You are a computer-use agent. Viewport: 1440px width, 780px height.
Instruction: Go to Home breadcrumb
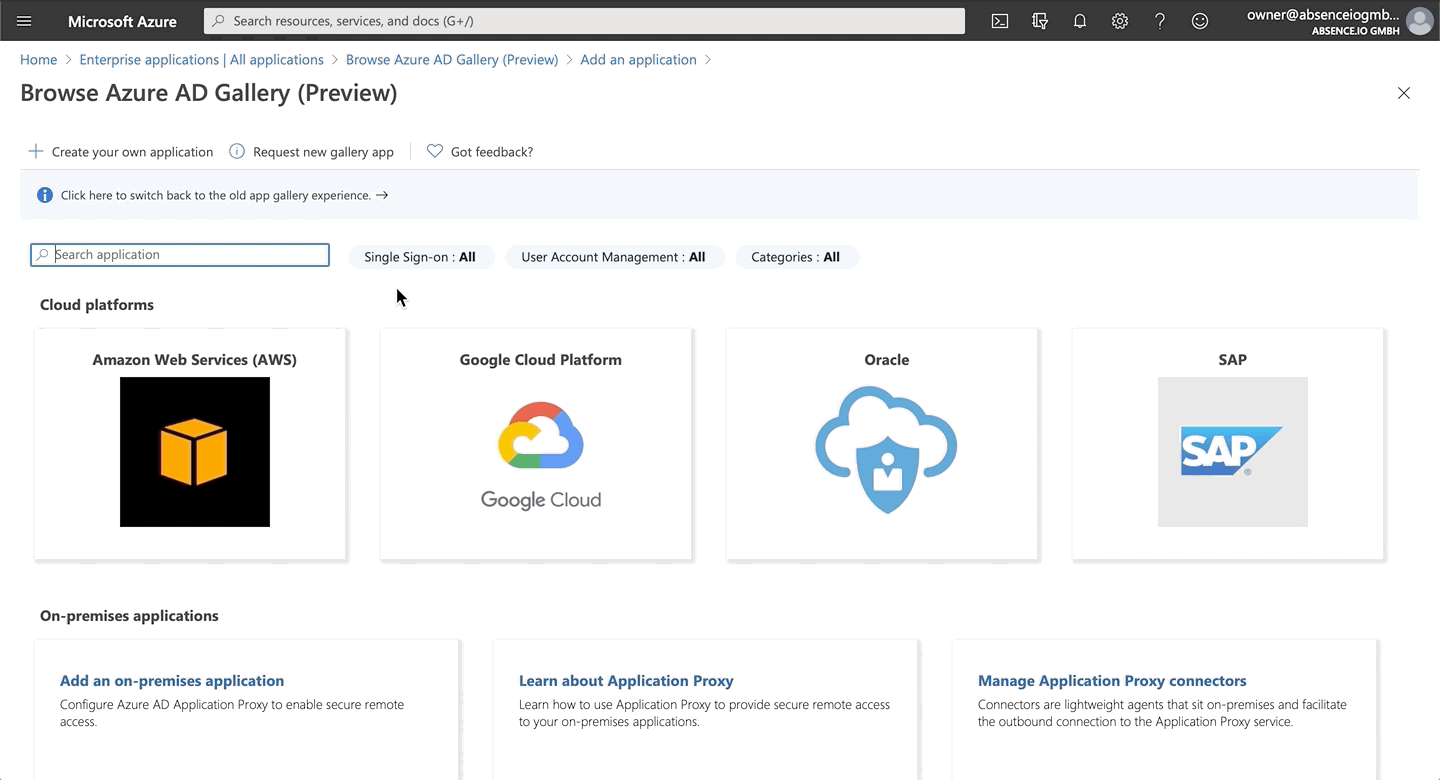38,60
